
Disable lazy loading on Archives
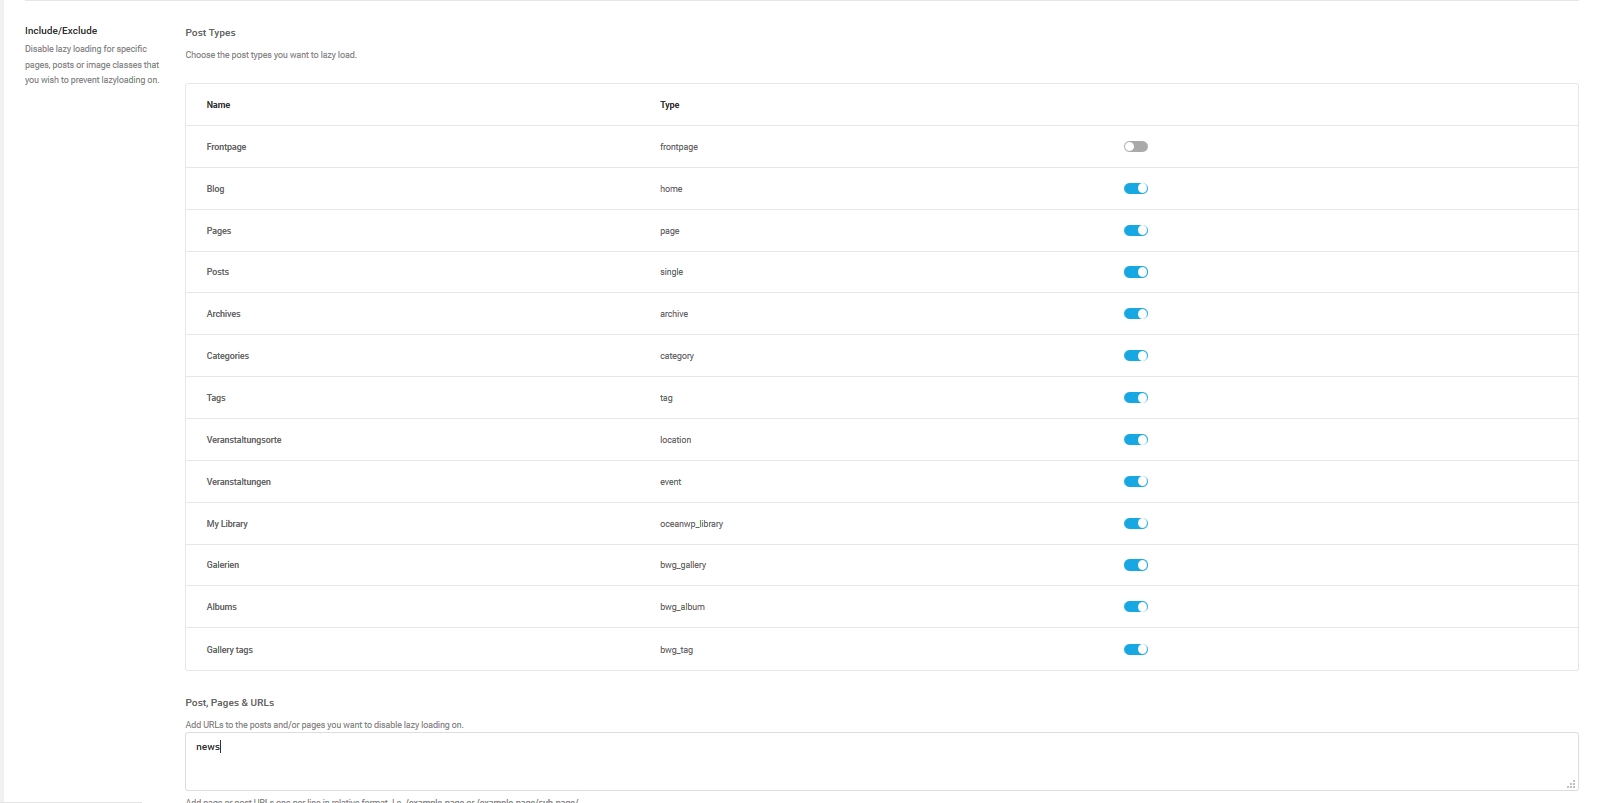[x=1135, y=314]
